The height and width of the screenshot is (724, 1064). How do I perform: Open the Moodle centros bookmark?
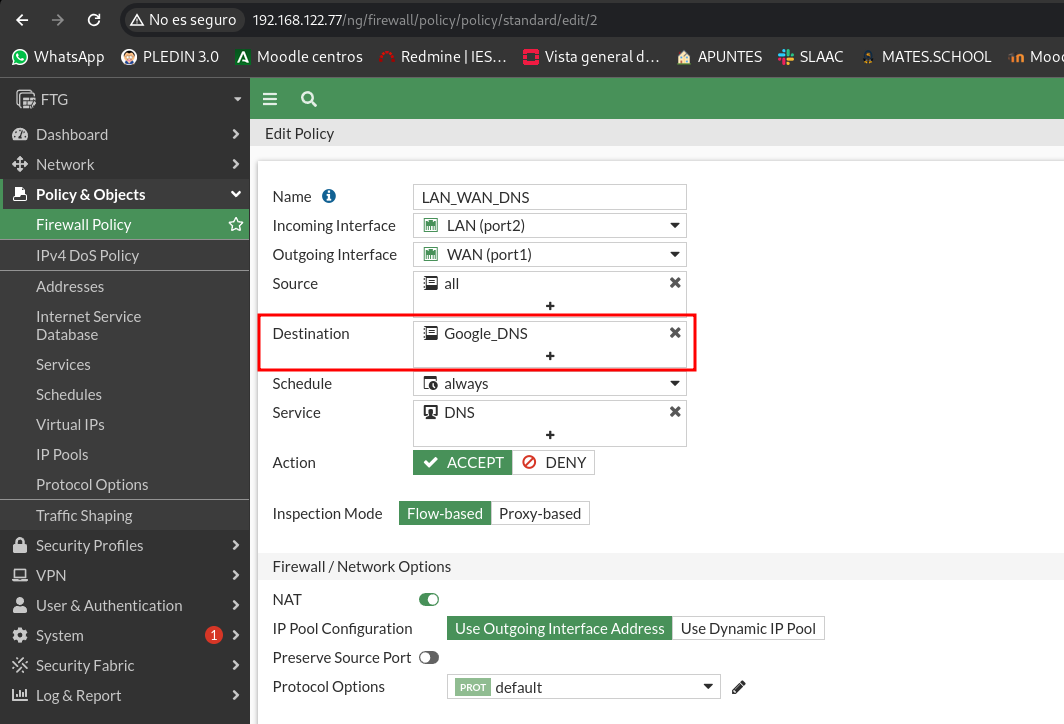pyautogui.click(x=299, y=57)
